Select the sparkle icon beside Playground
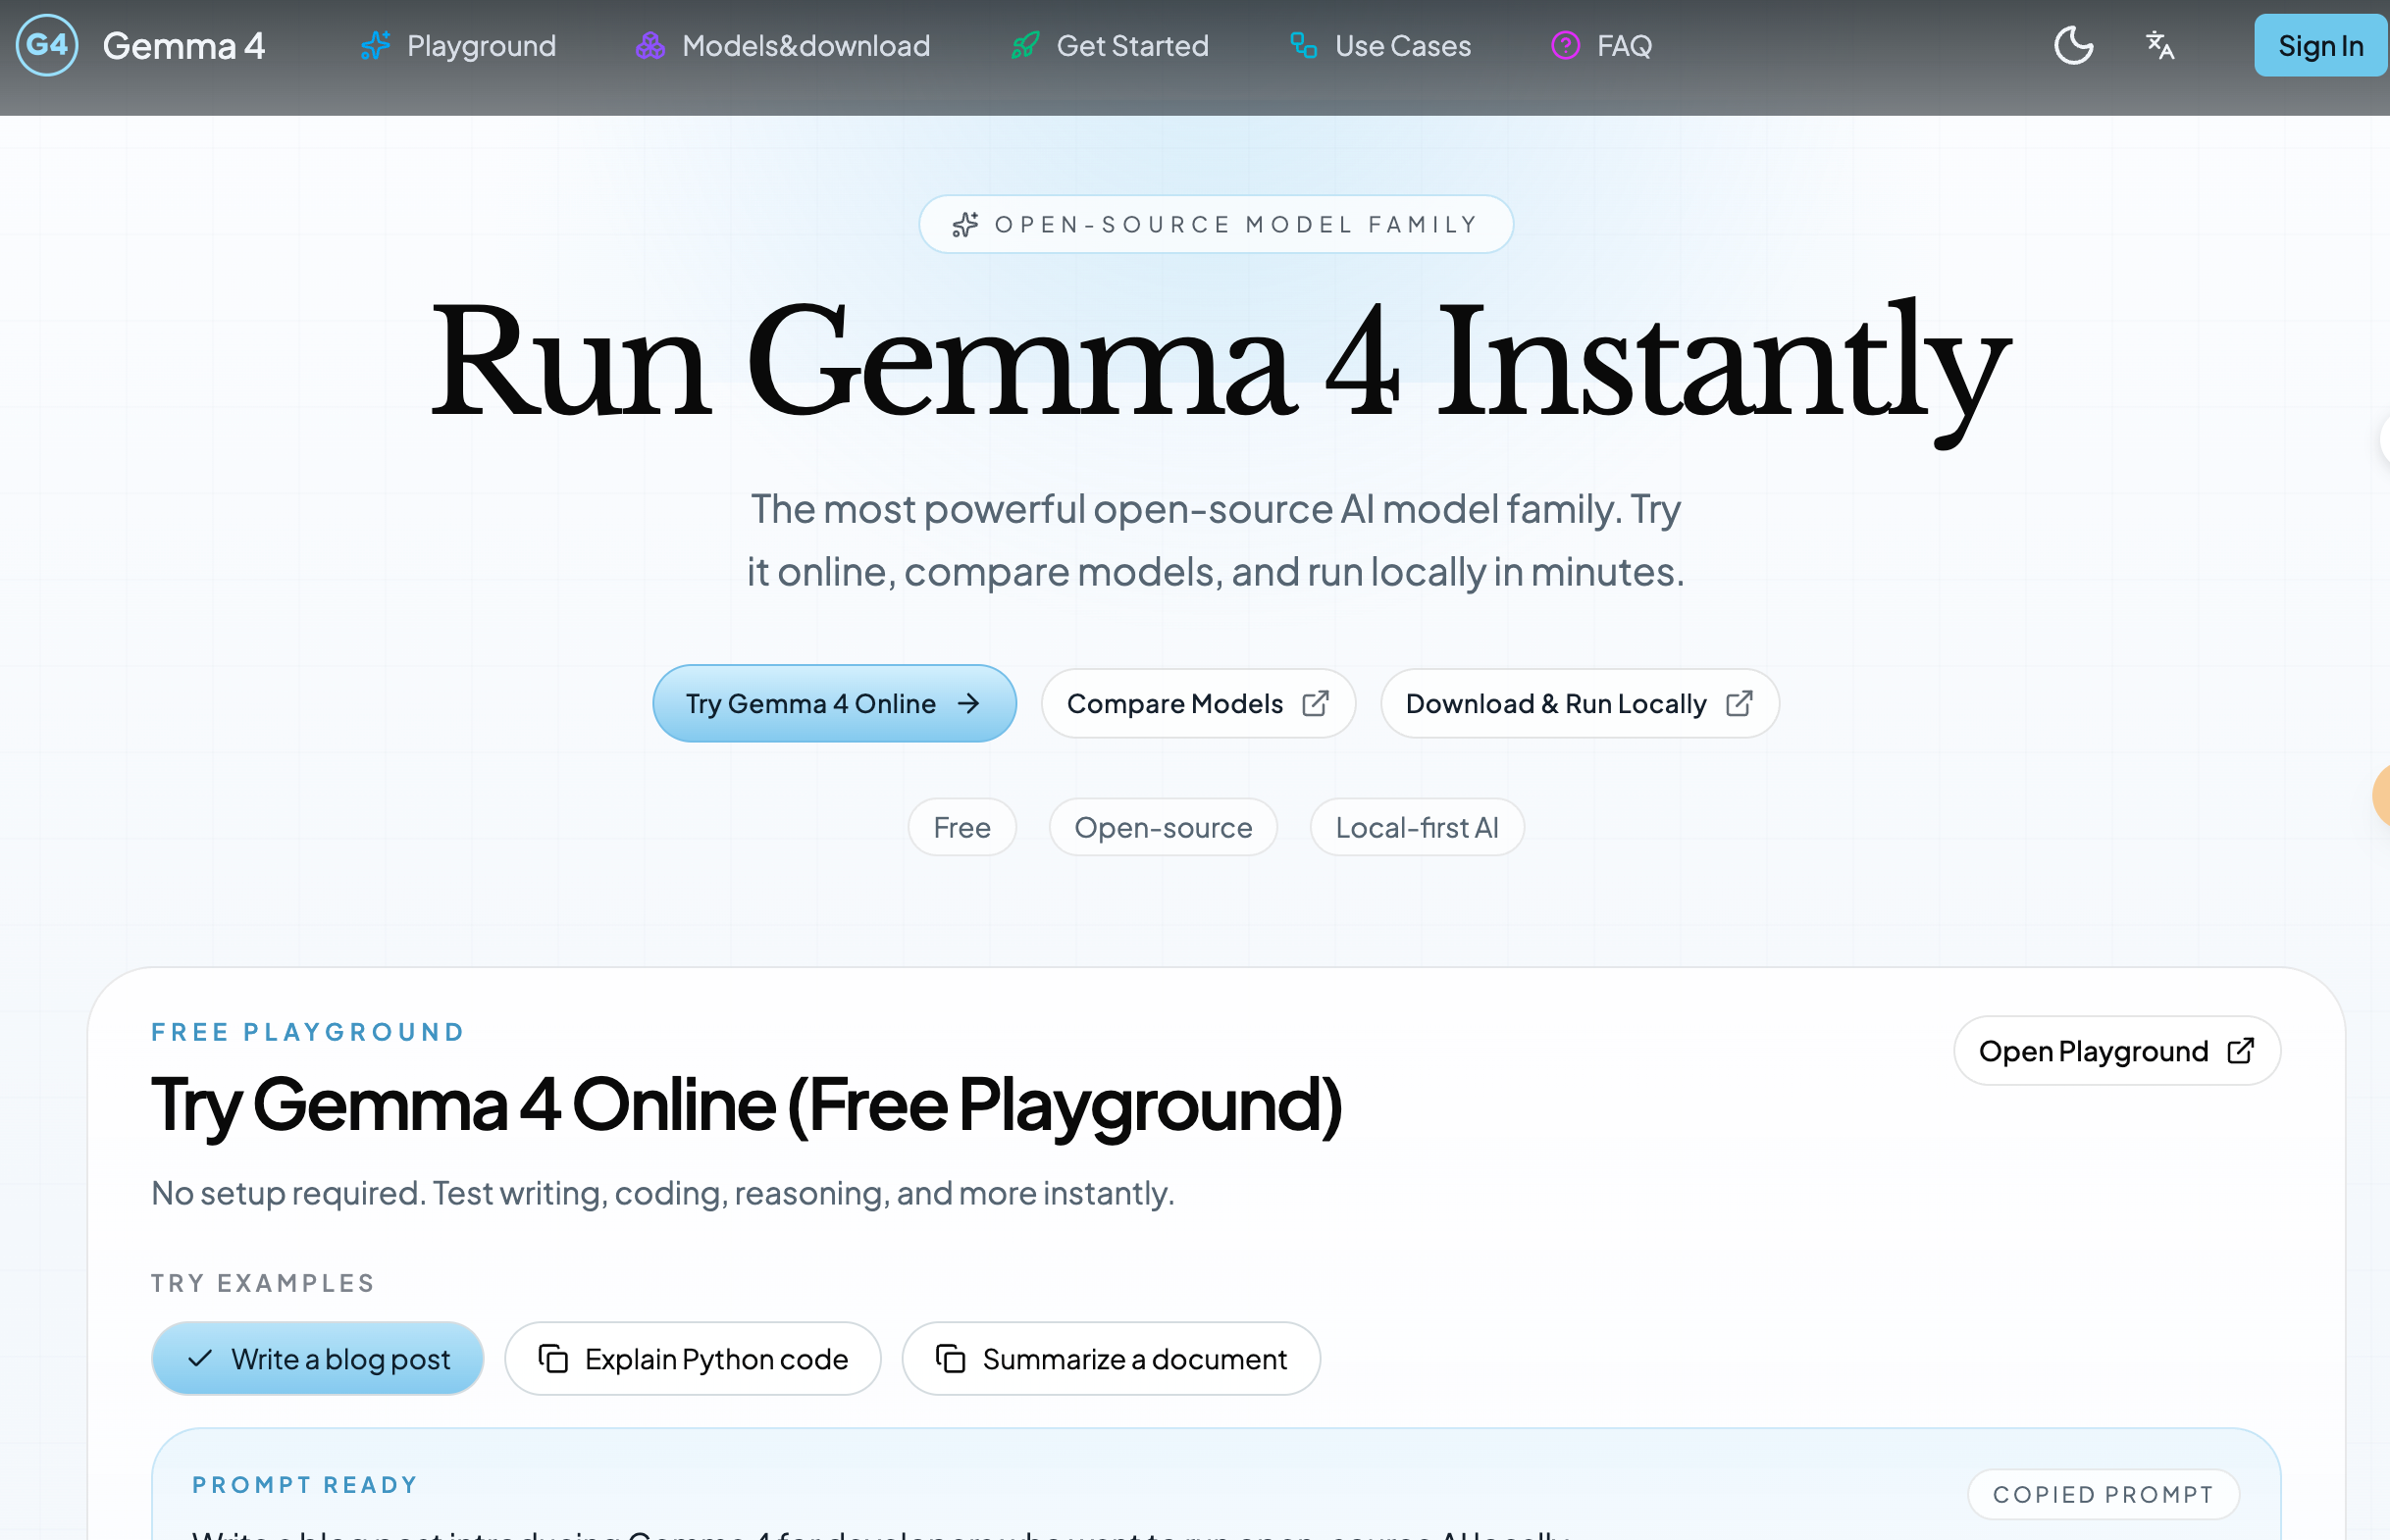The height and width of the screenshot is (1540, 2390). (x=375, y=45)
